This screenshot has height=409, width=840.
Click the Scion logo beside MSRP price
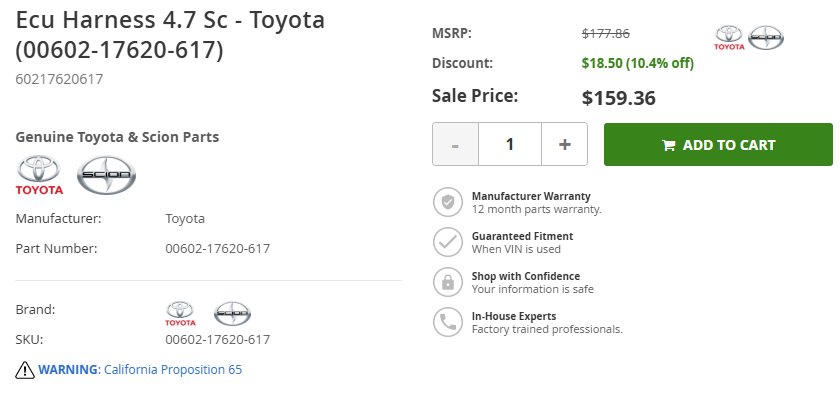pos(766,38)
